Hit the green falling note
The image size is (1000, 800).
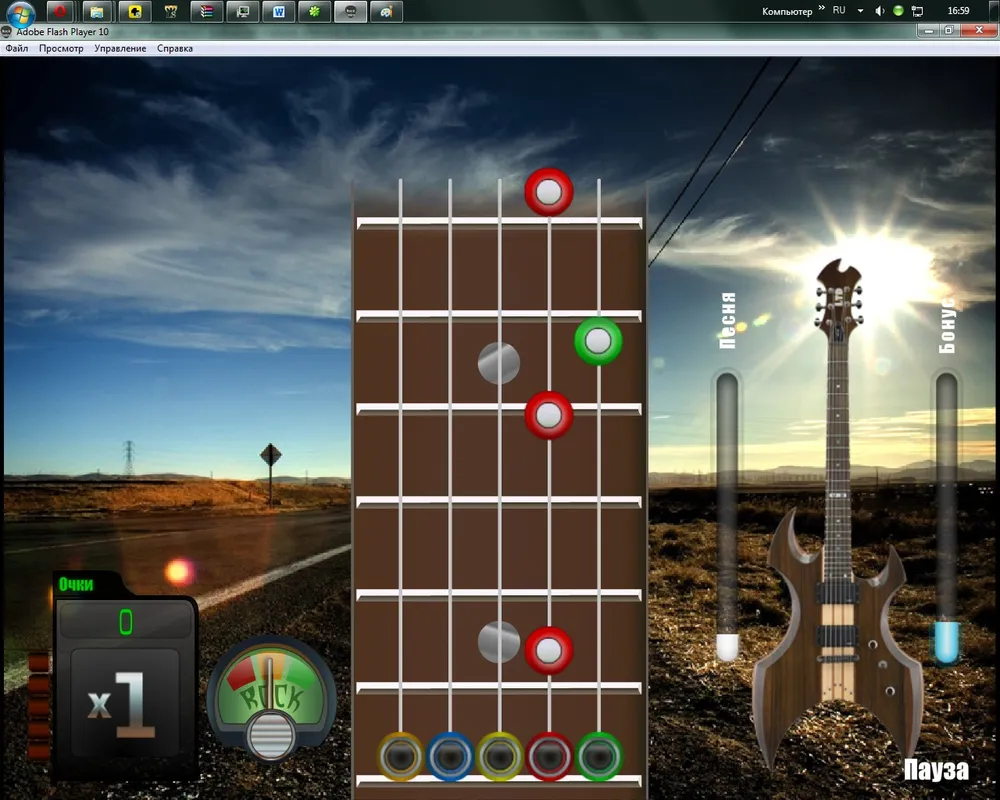tap(598, 342)
